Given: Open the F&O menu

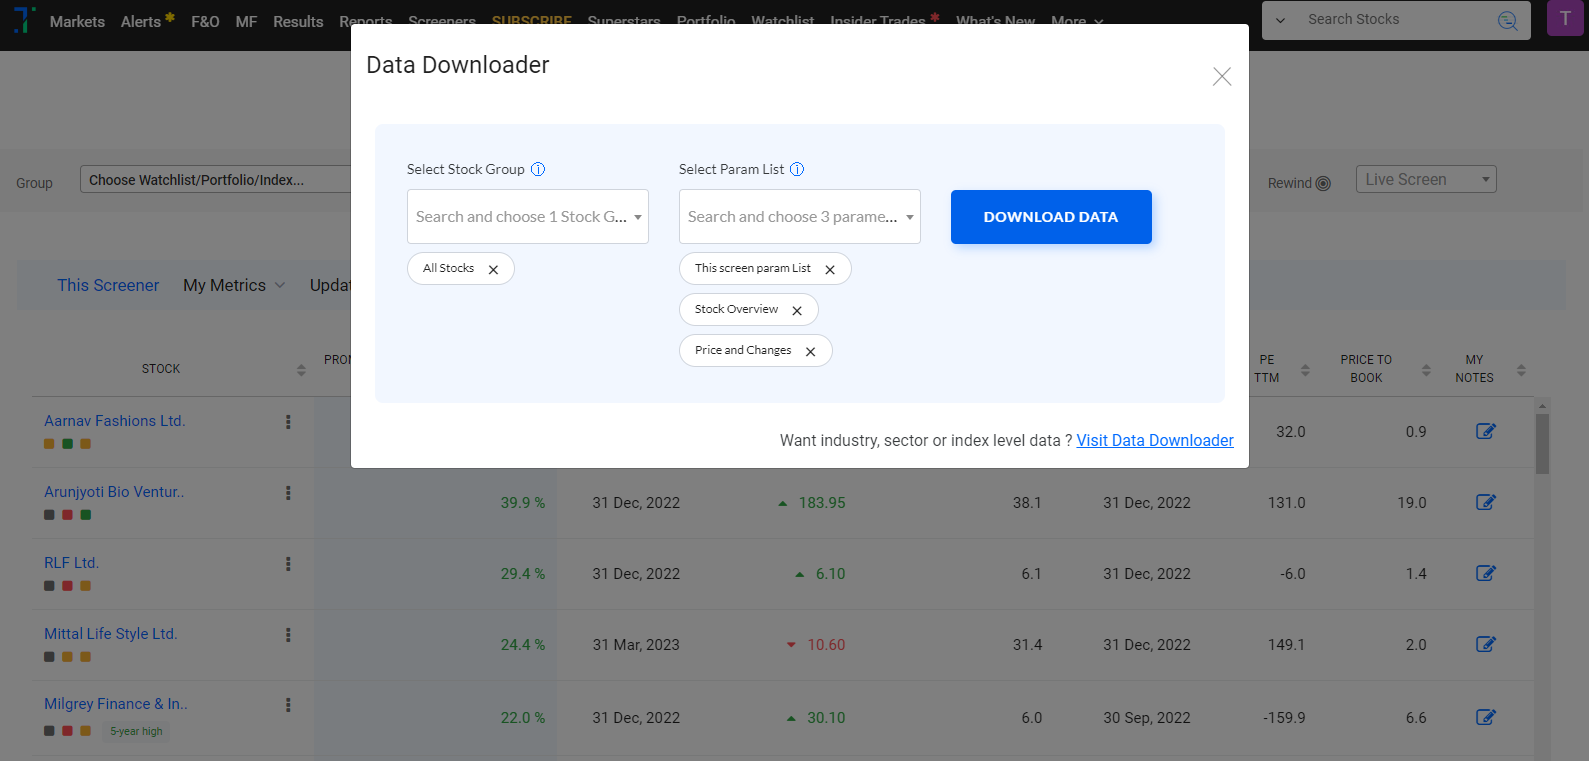Looking at the screenshot, I should tap(205, 22).
